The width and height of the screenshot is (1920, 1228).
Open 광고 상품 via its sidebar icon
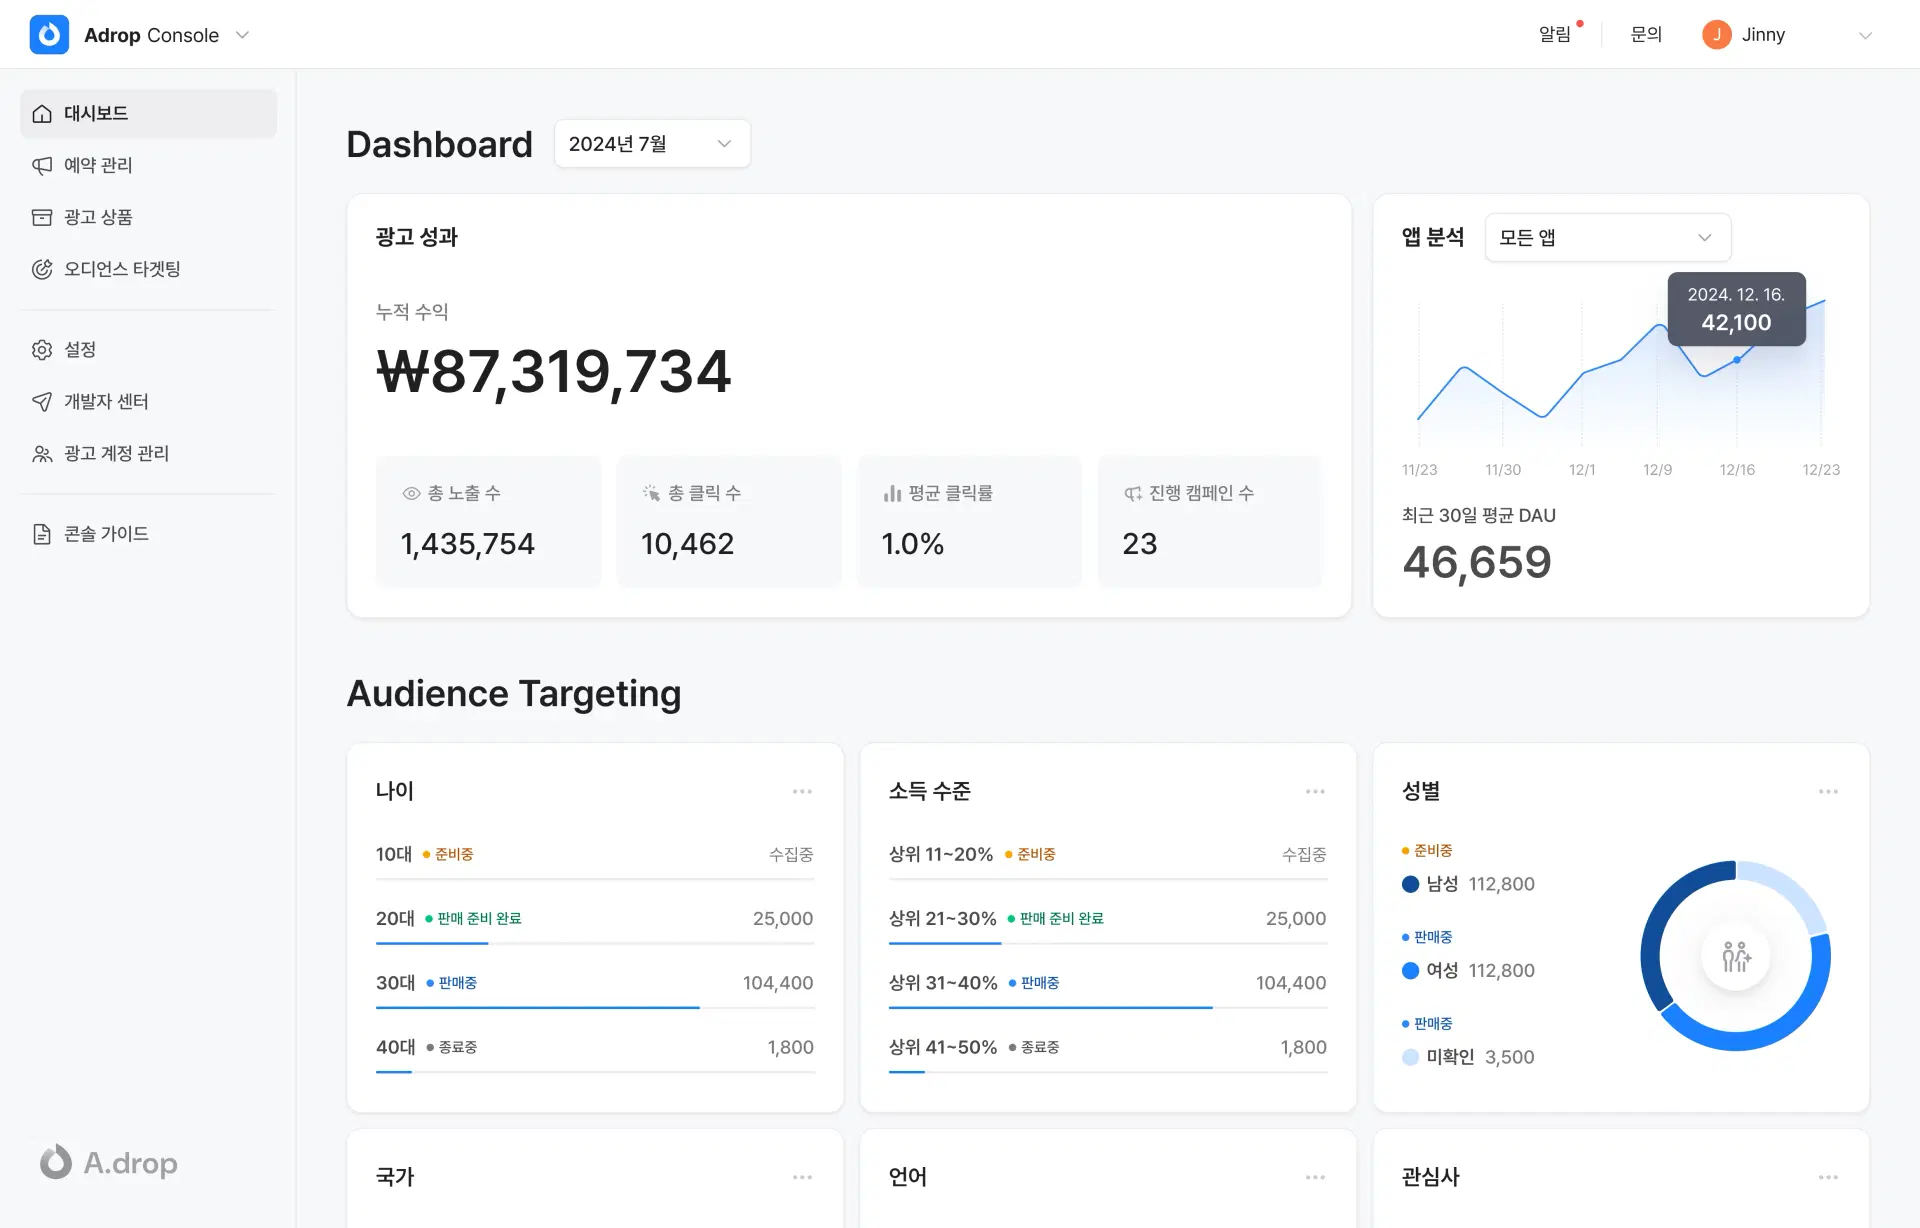pos(40,217)
